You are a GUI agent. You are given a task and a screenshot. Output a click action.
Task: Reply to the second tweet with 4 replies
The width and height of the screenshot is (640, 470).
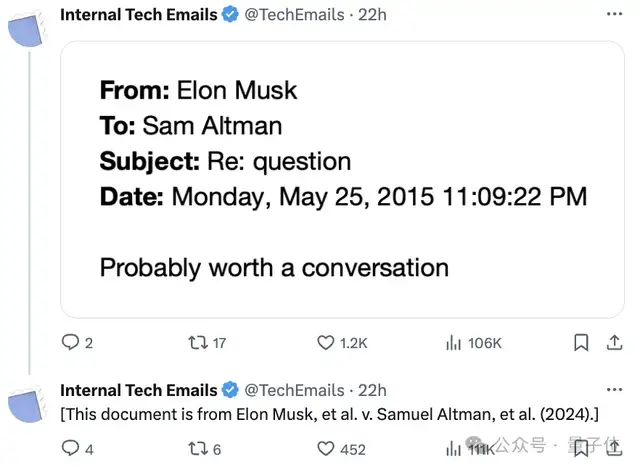click(x=70, y=449)
